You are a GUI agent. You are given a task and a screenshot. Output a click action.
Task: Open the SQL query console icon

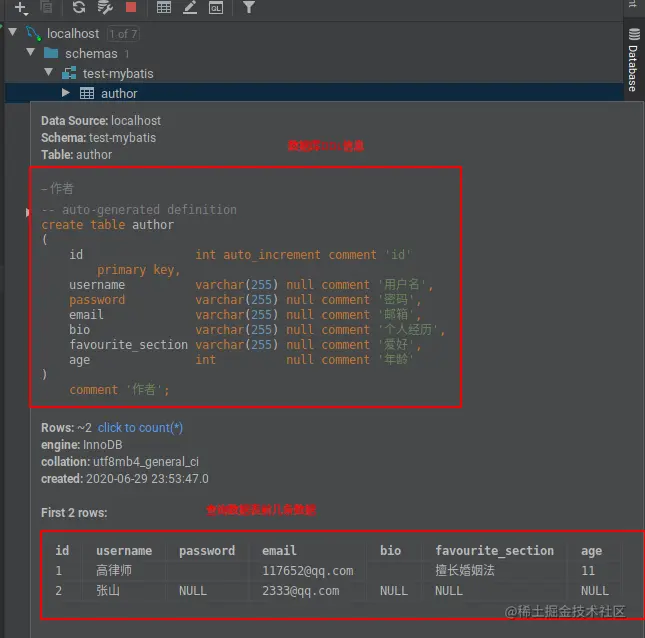pos(216,7)
